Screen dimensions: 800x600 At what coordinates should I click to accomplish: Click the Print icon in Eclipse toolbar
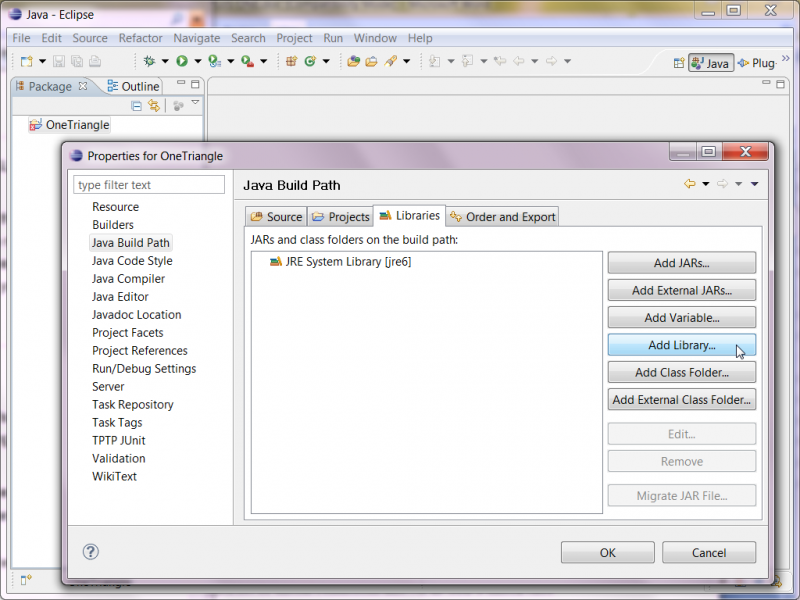click(x=95, y=61)
